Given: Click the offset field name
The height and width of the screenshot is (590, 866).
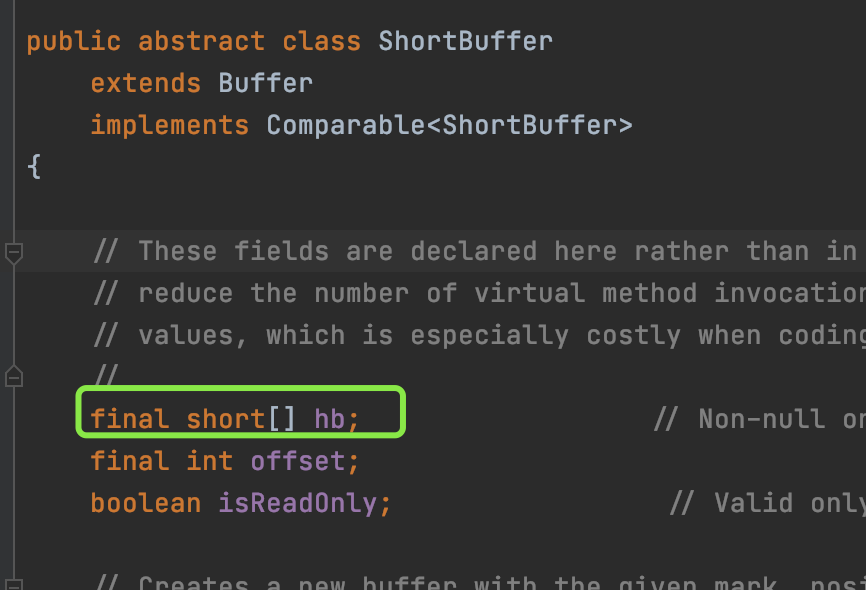Looking at the screenshot, I should point(298,461).
